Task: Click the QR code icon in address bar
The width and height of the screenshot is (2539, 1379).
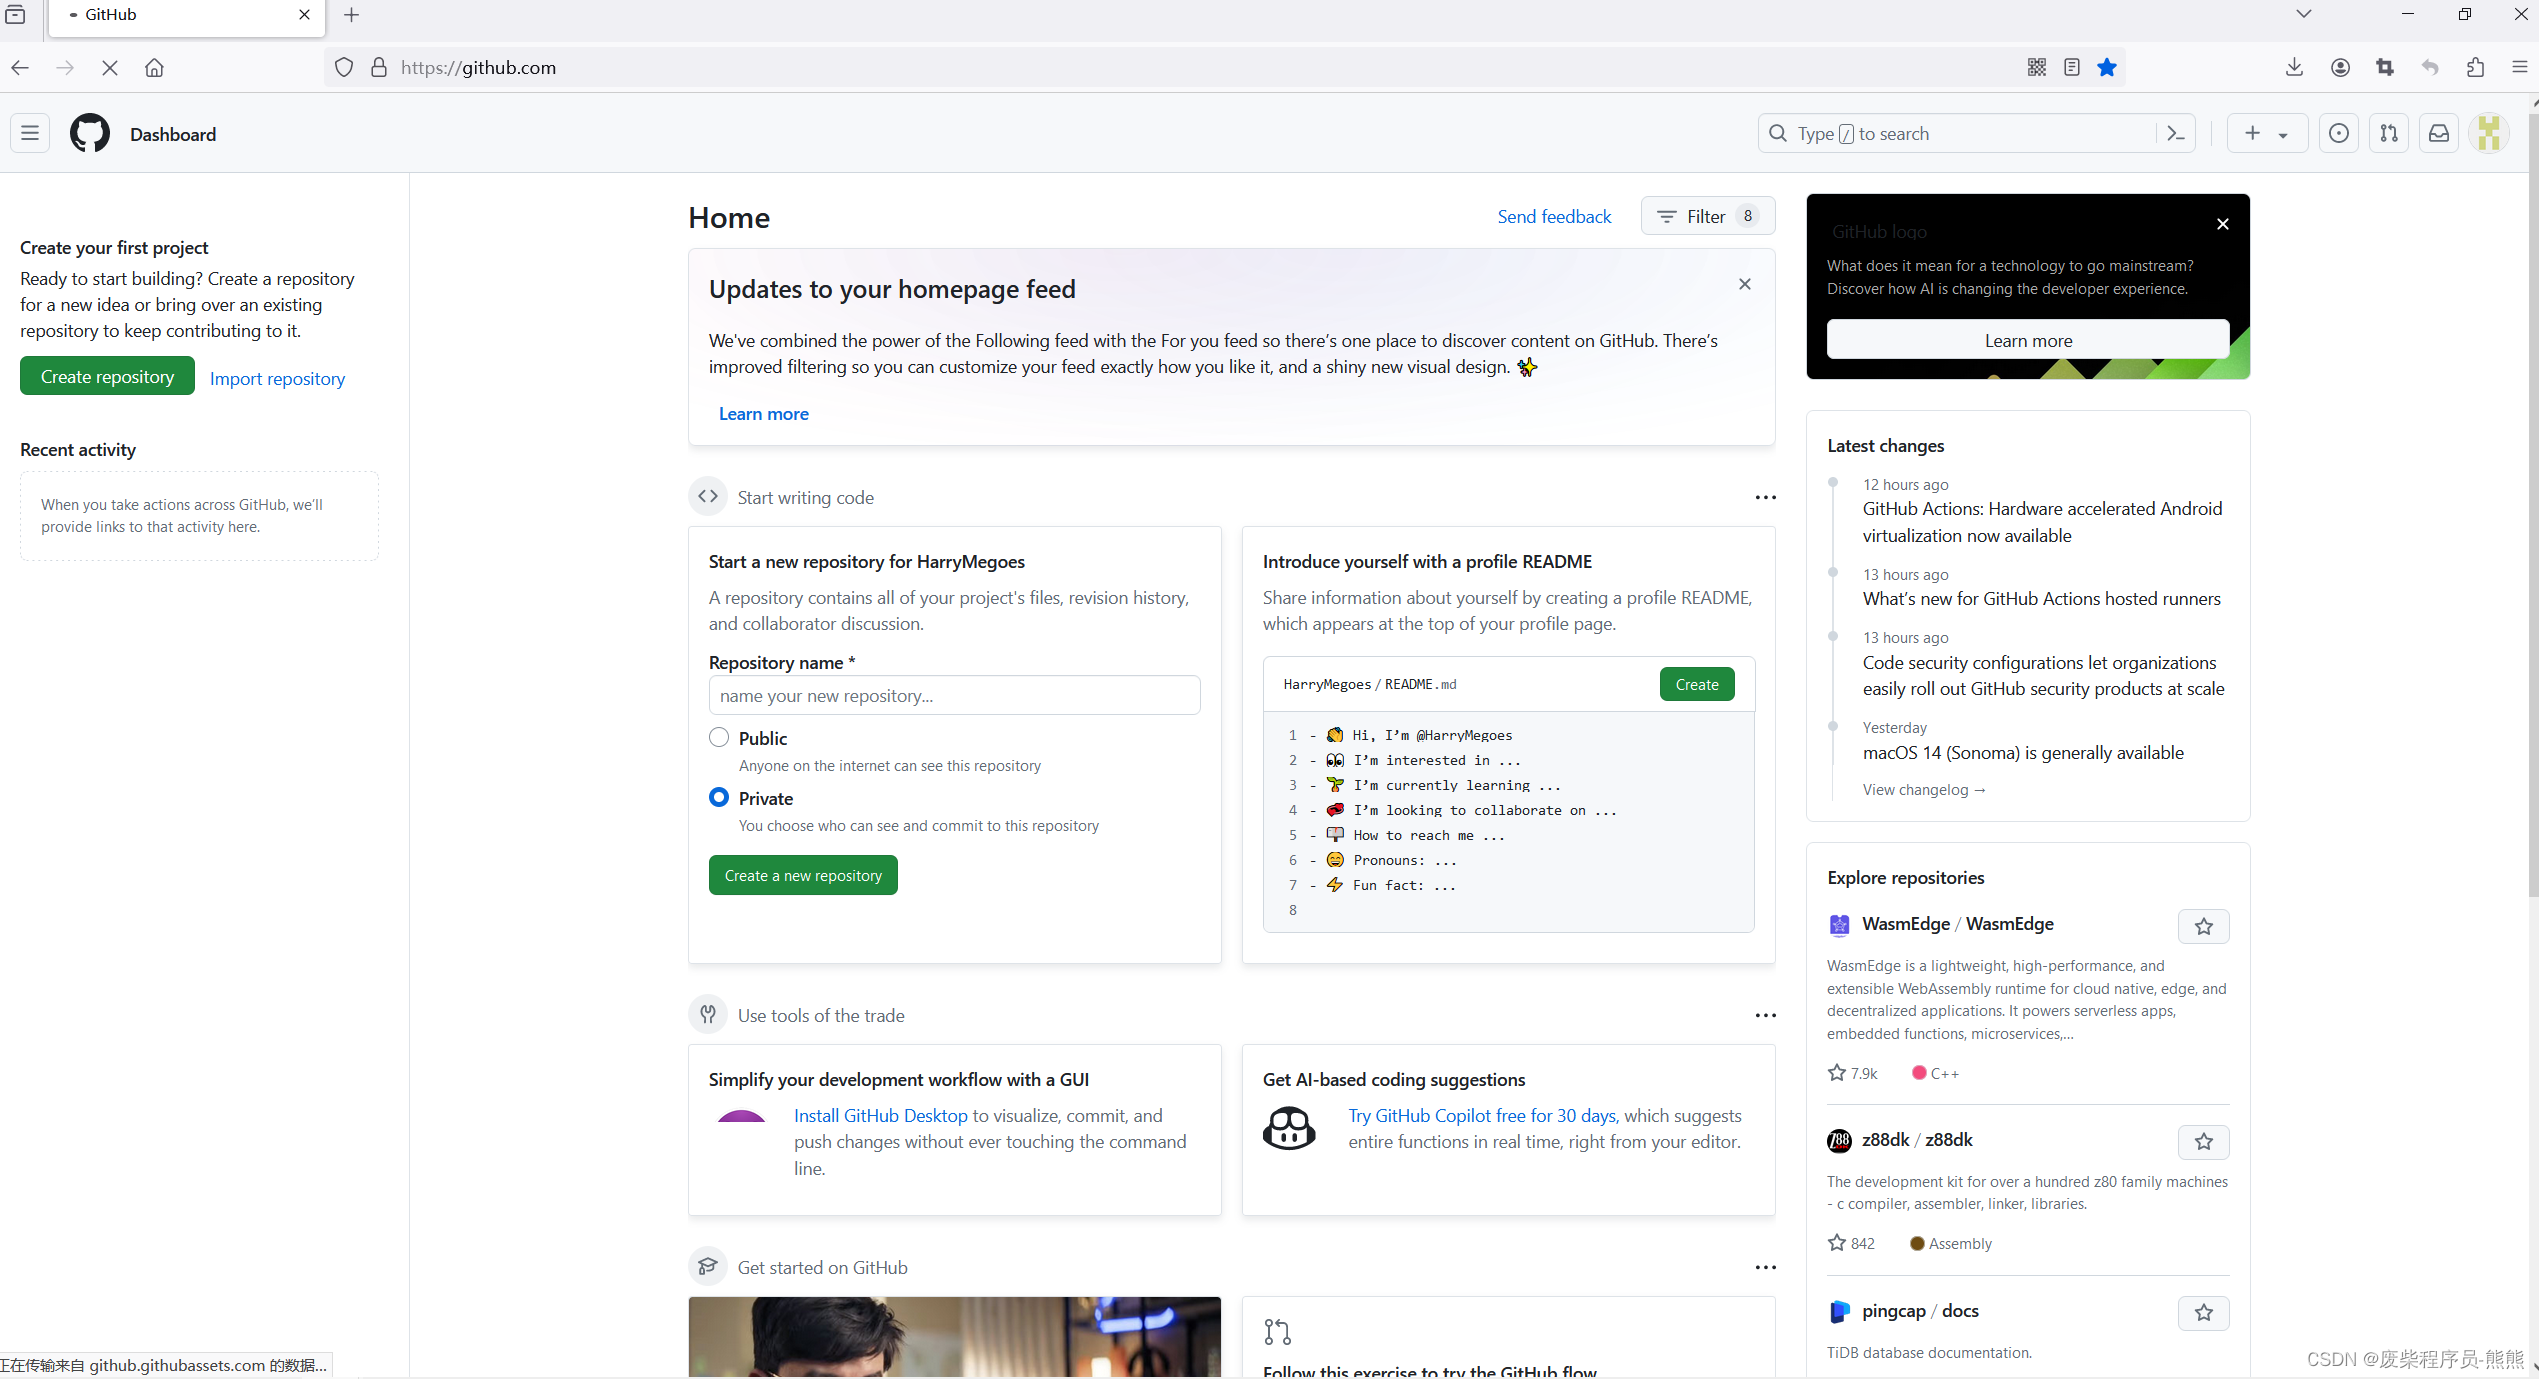Action: tap(2037, 67)
